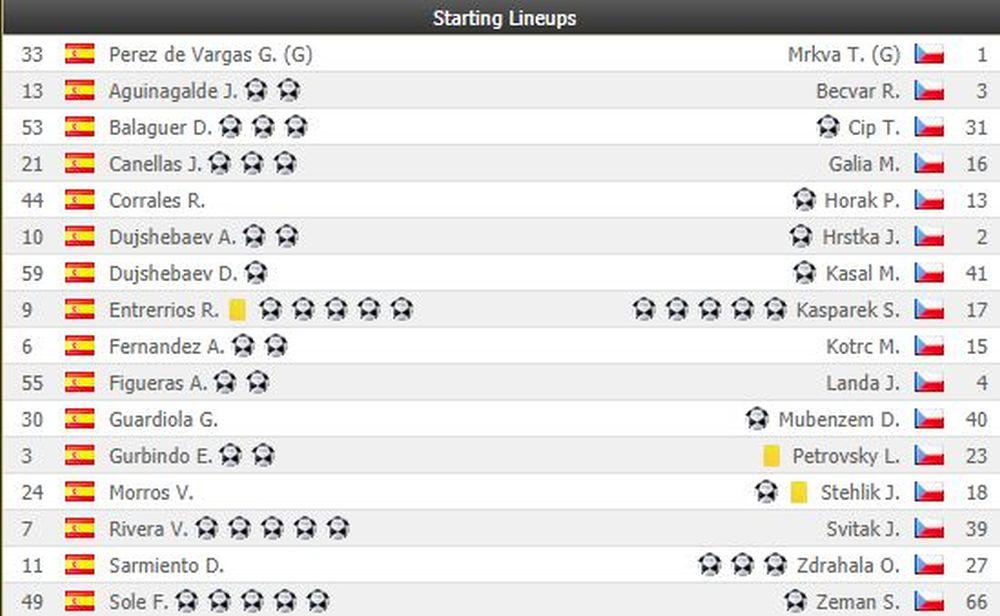Click ball icon beside Dujshebaev D.

pos(256,273)
